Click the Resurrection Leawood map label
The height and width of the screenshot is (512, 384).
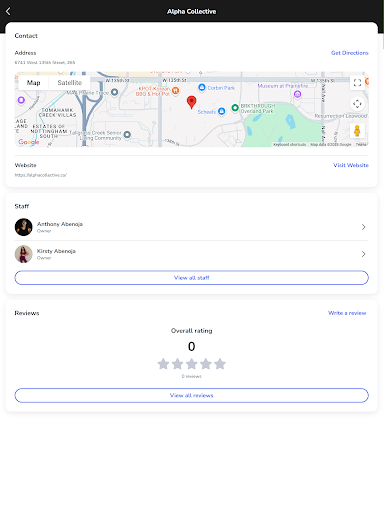pos(341,116)
